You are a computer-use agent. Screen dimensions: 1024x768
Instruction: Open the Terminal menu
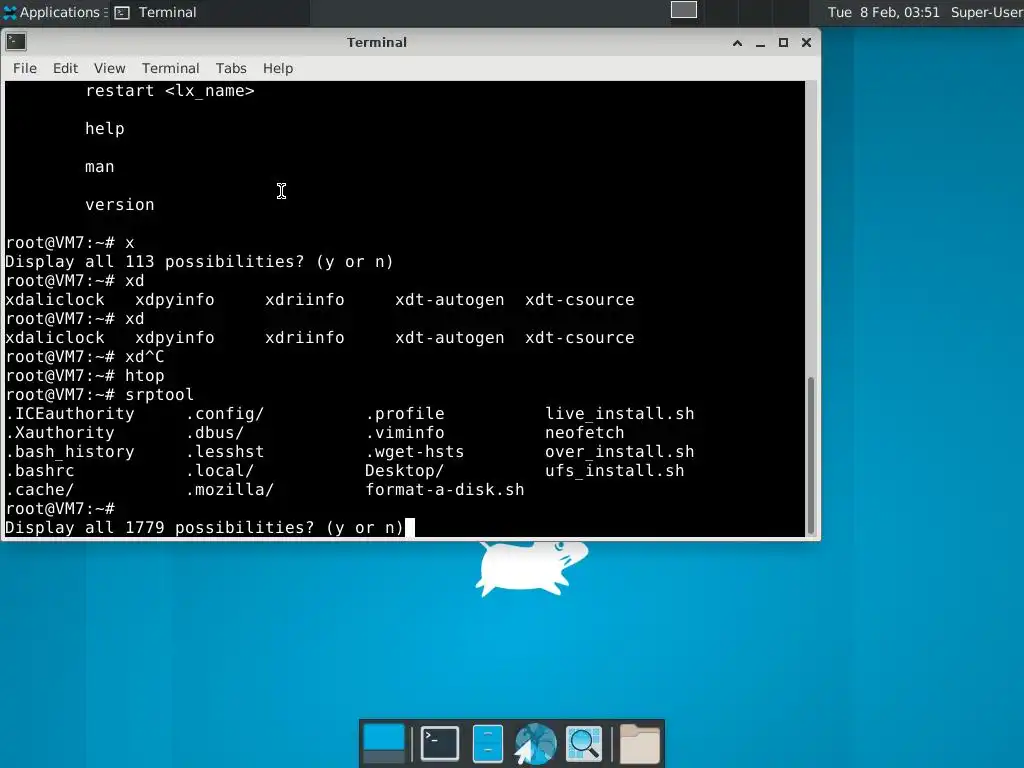pyautogui.click(x=170, y=68)
